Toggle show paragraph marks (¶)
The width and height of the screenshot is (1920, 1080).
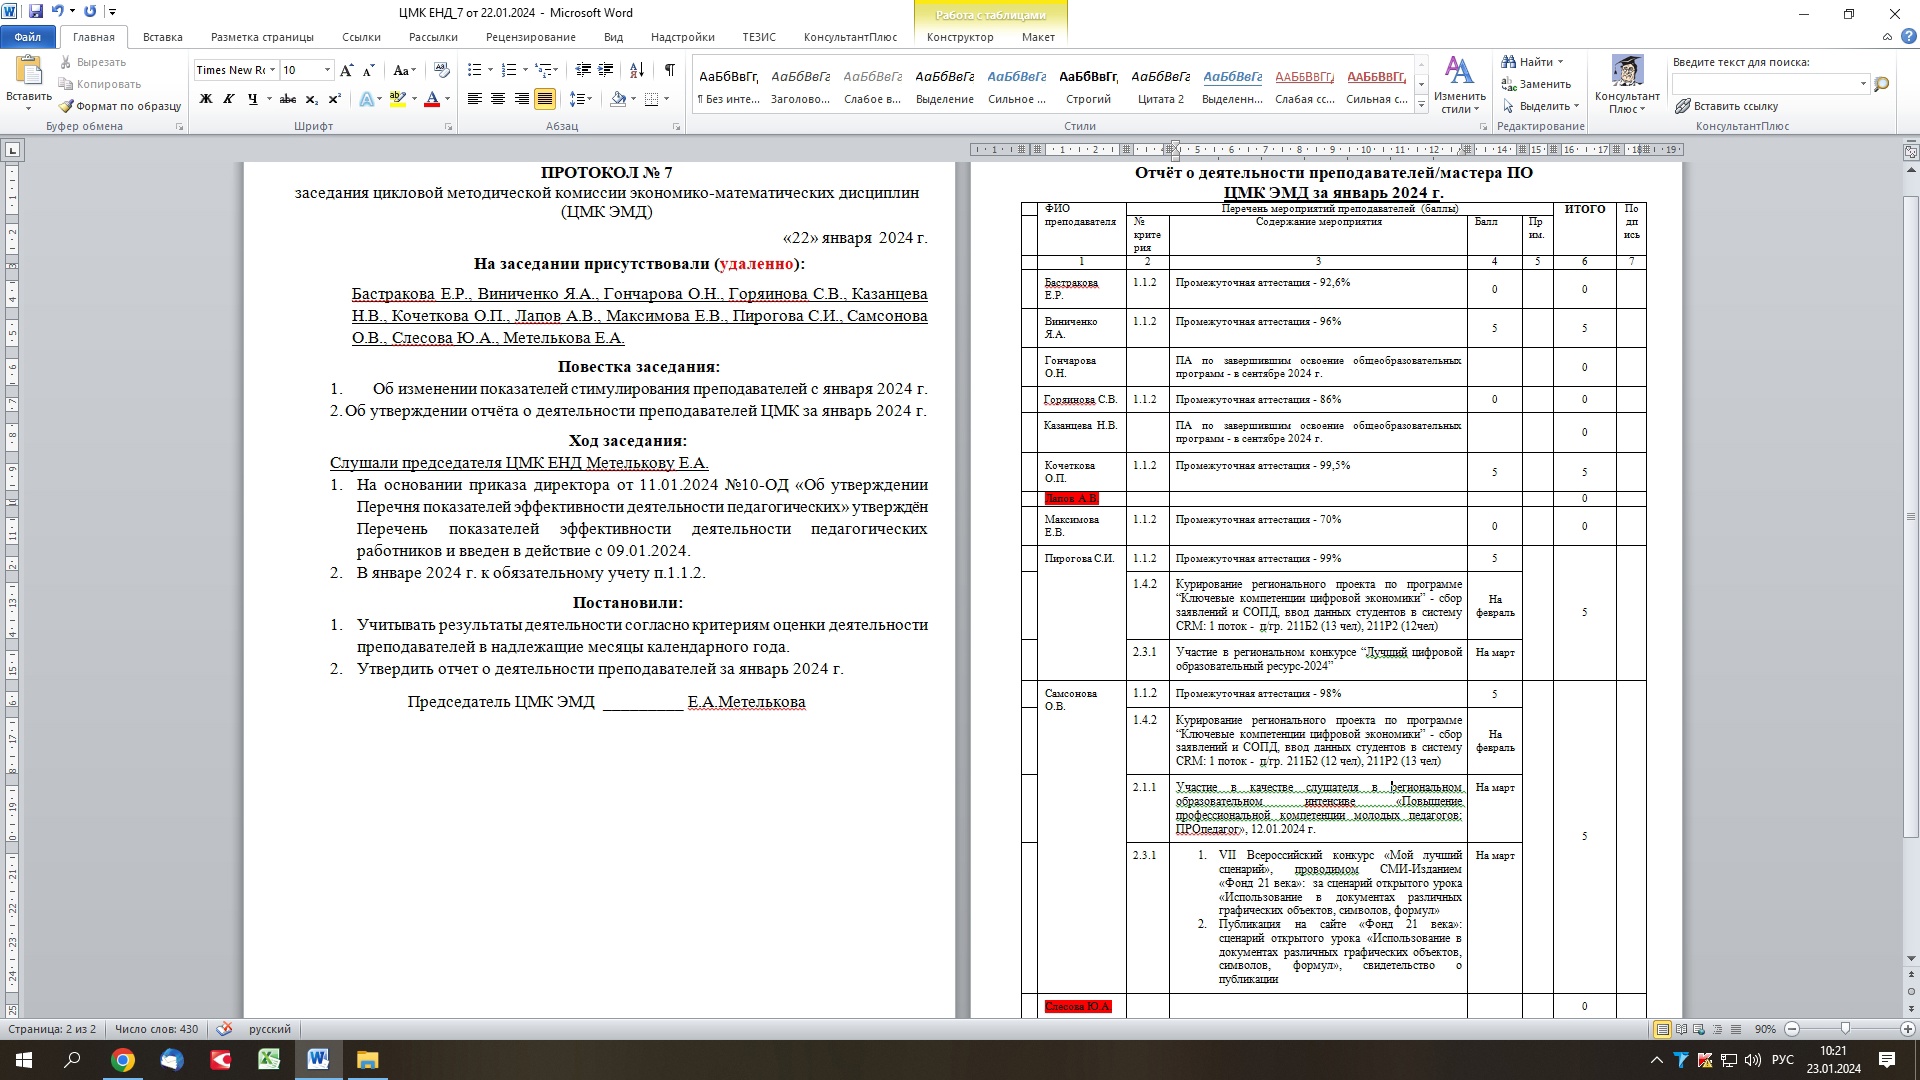pos(669,70)
